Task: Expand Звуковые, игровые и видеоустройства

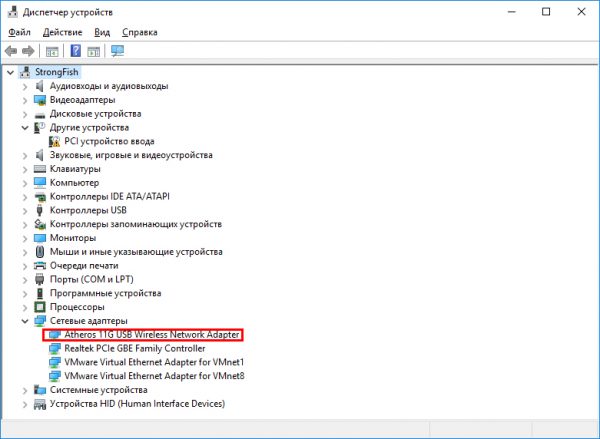Action: click(25, 155)
